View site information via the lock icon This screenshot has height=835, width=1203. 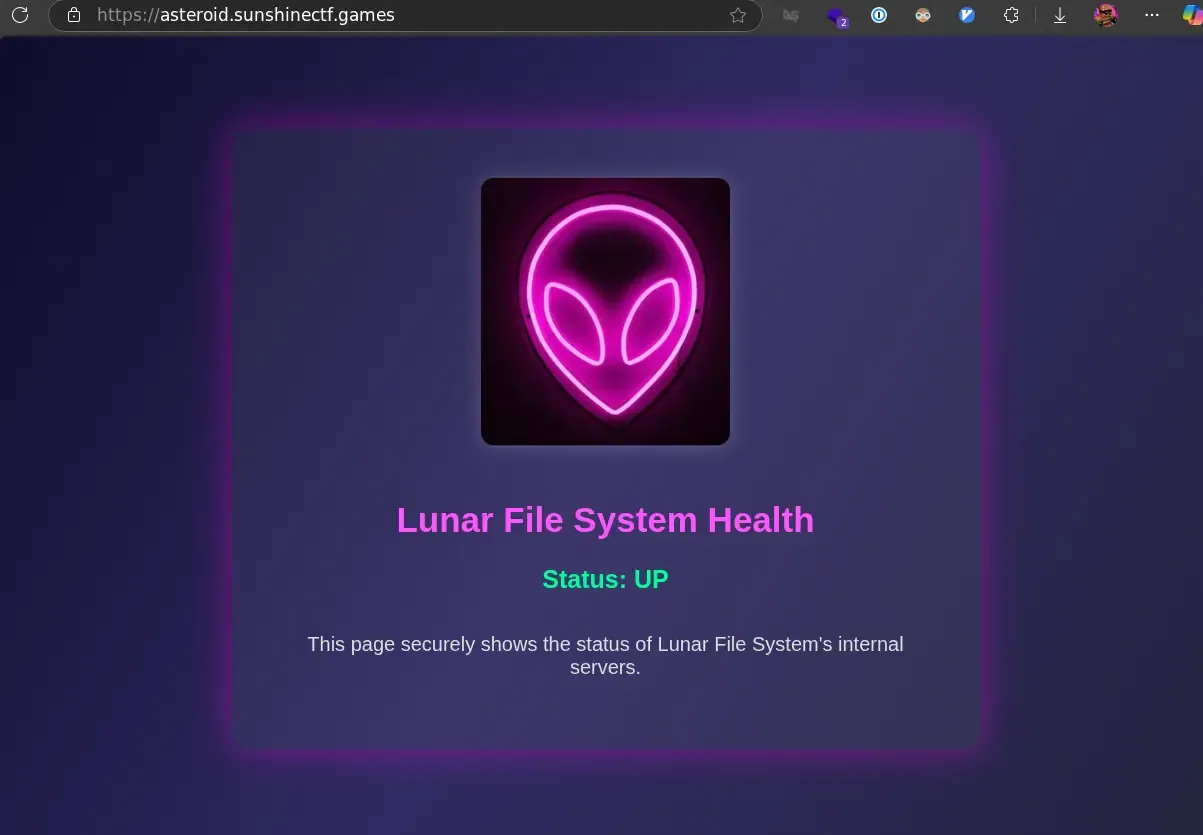pos(73,15)
